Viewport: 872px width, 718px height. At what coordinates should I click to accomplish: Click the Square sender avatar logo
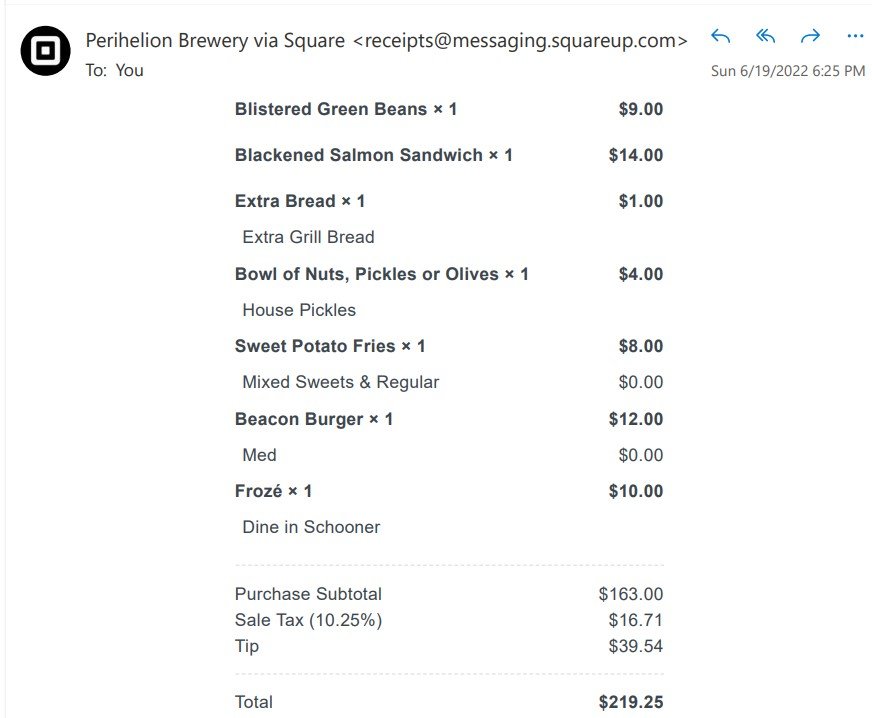(46, 51)
